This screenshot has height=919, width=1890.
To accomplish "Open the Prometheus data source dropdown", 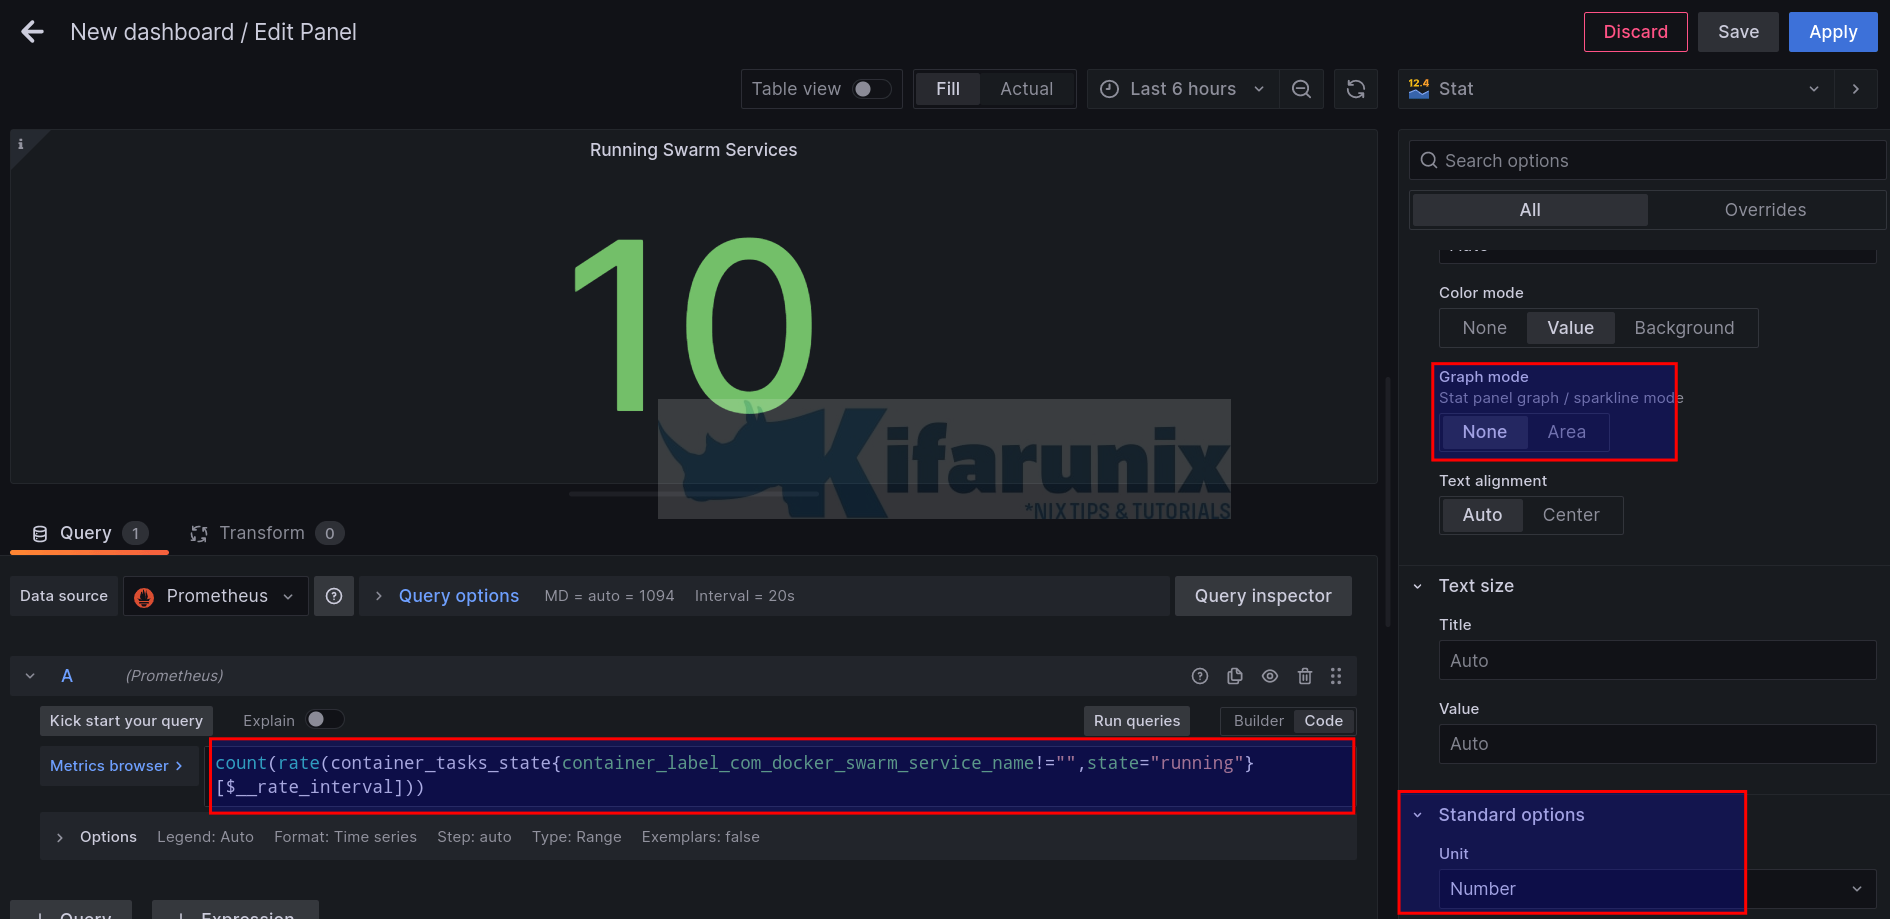I will tap(216, 596).
